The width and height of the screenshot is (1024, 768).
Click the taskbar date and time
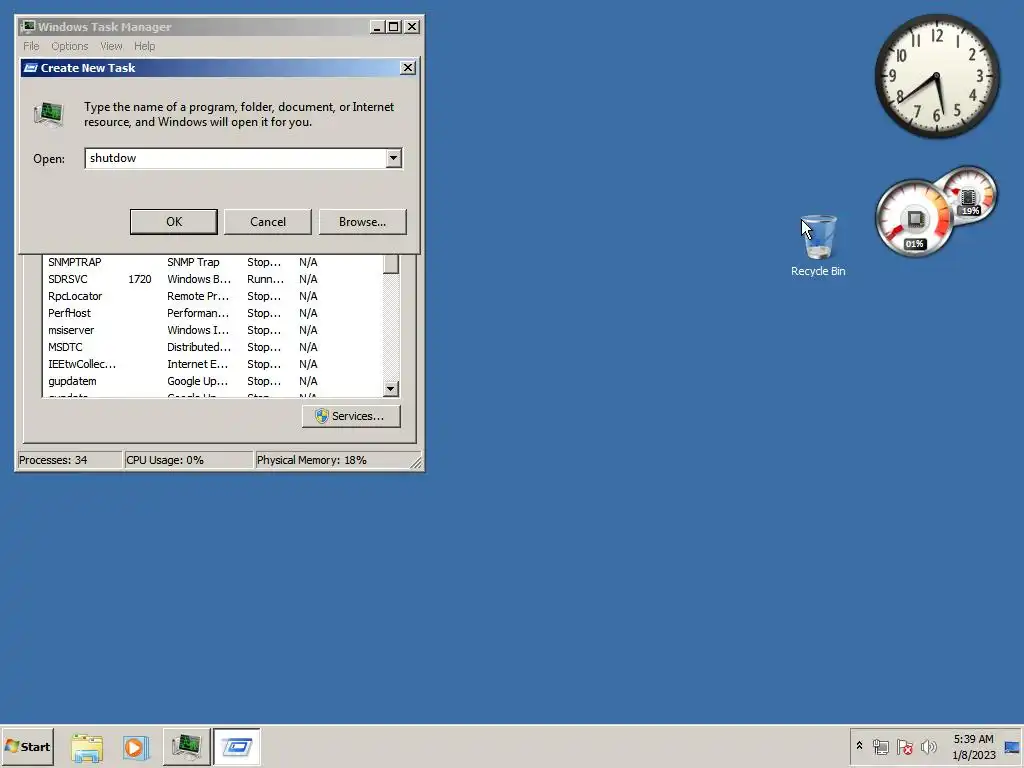click(973, 747)
